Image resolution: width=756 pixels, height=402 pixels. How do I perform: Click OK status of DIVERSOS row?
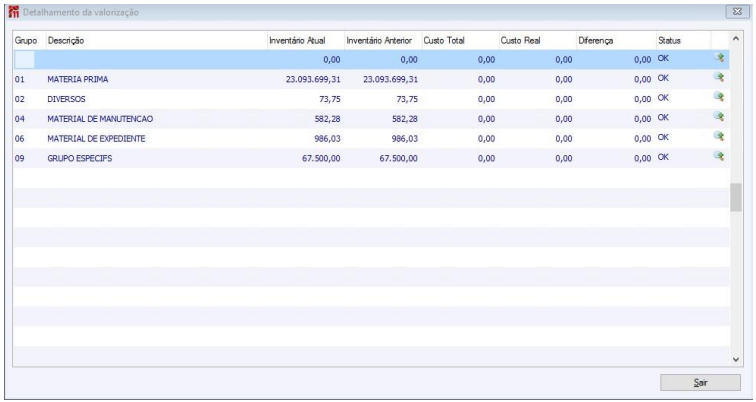(663, 98)
